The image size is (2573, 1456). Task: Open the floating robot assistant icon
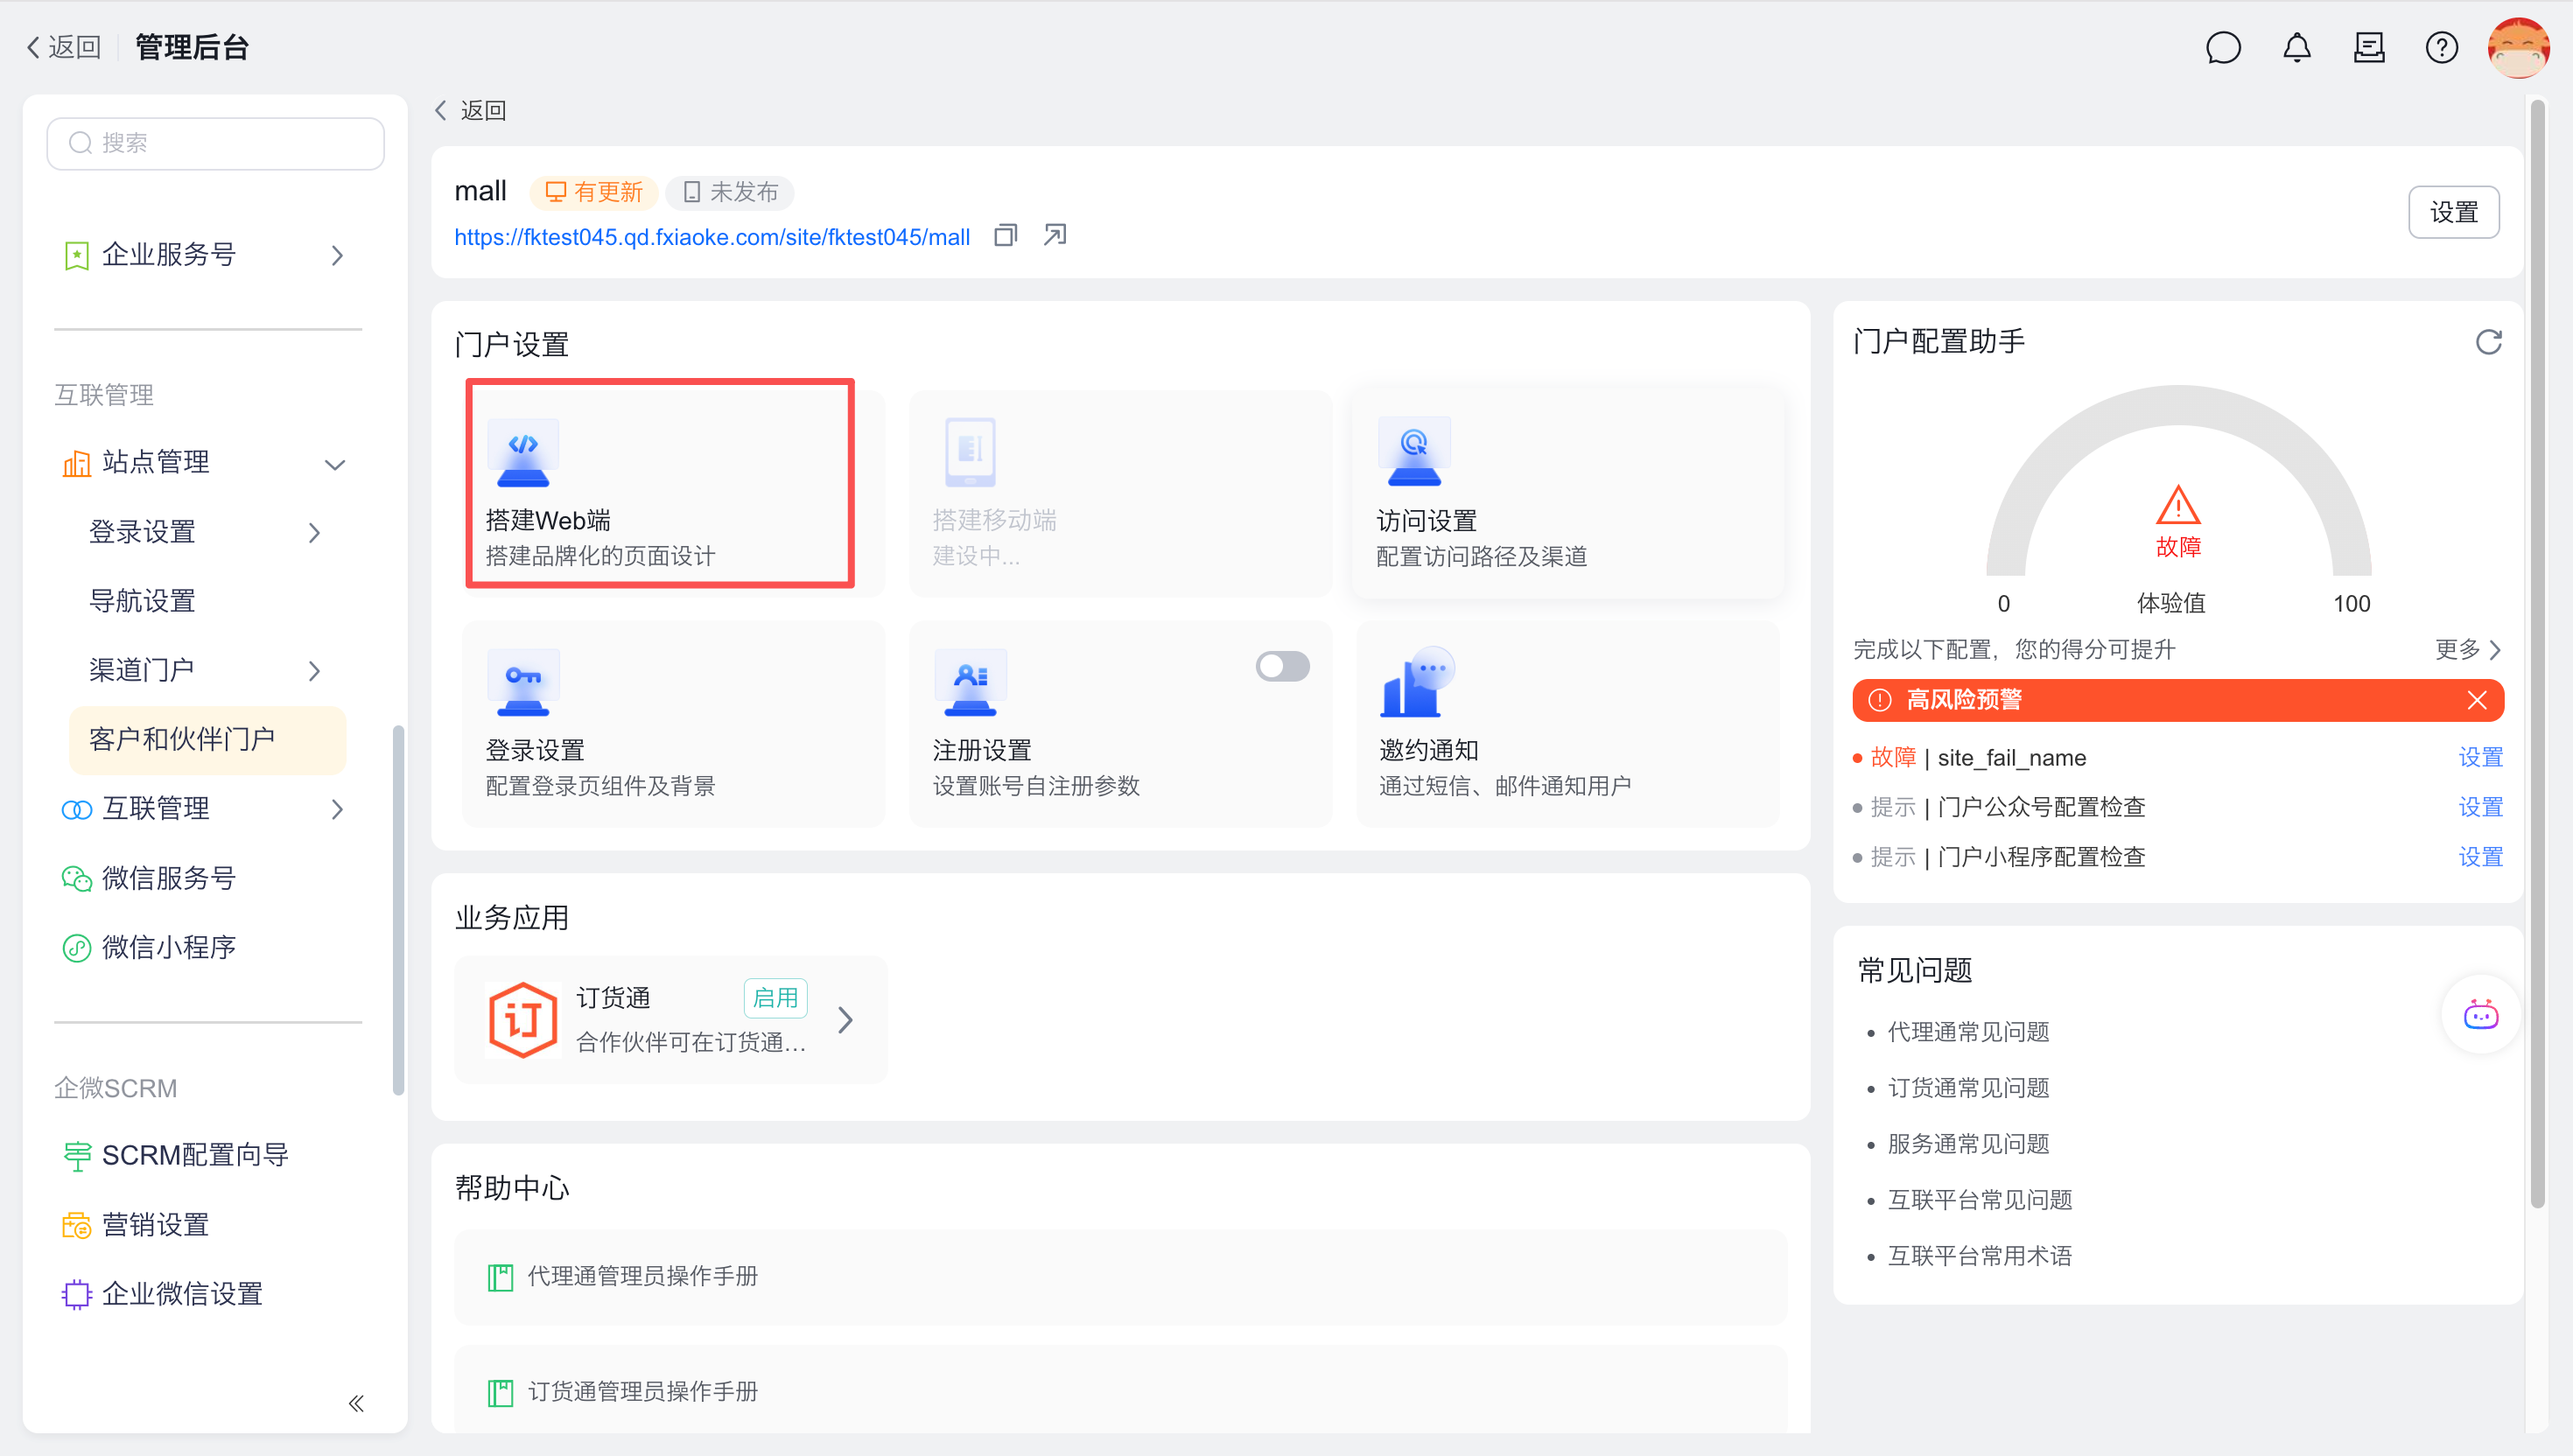click(x=2480, y=1015)
